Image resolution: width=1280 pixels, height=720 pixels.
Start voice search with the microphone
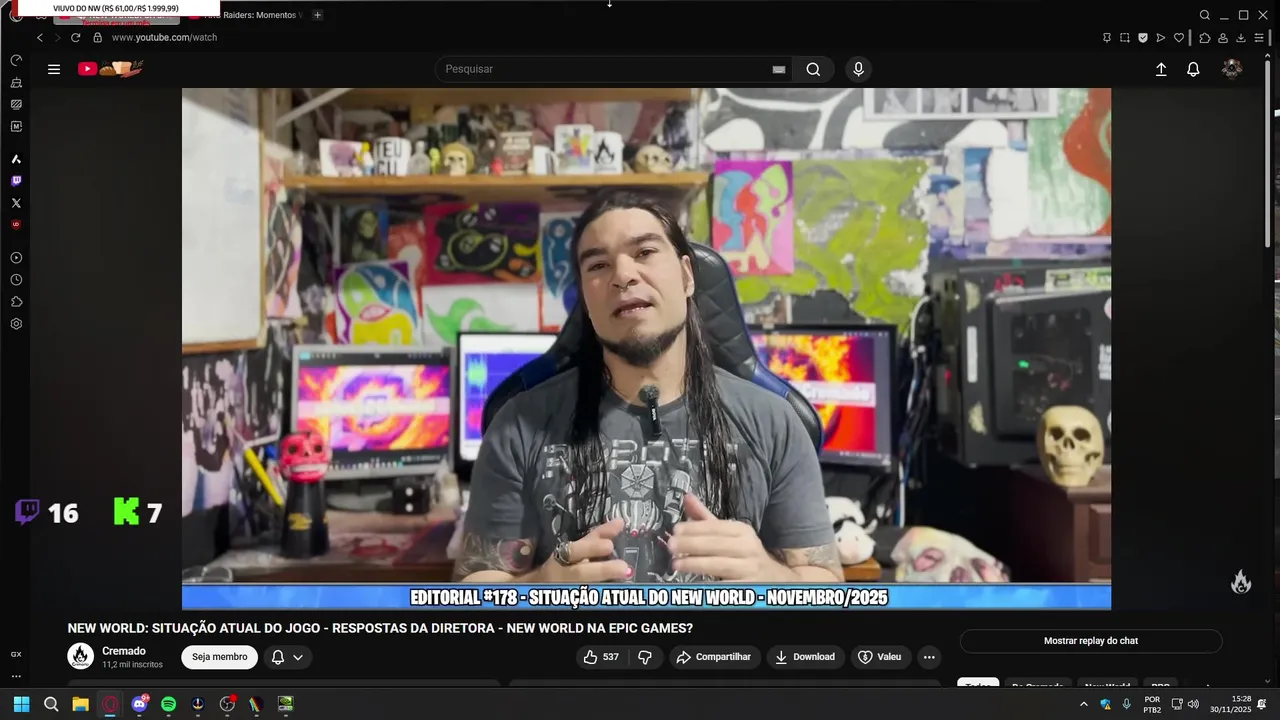click(858, 69)
